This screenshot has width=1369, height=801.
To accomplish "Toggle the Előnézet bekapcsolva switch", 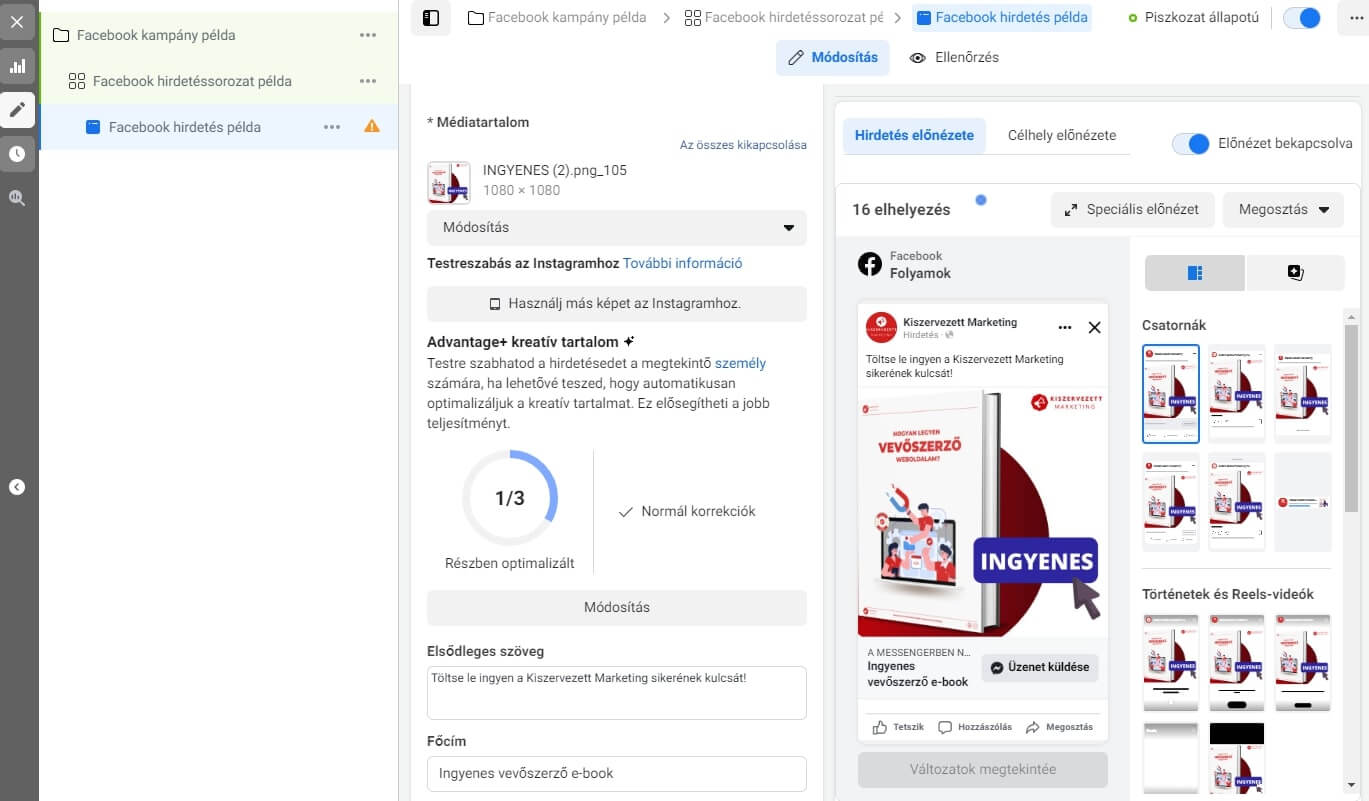I will [1191, 144].
